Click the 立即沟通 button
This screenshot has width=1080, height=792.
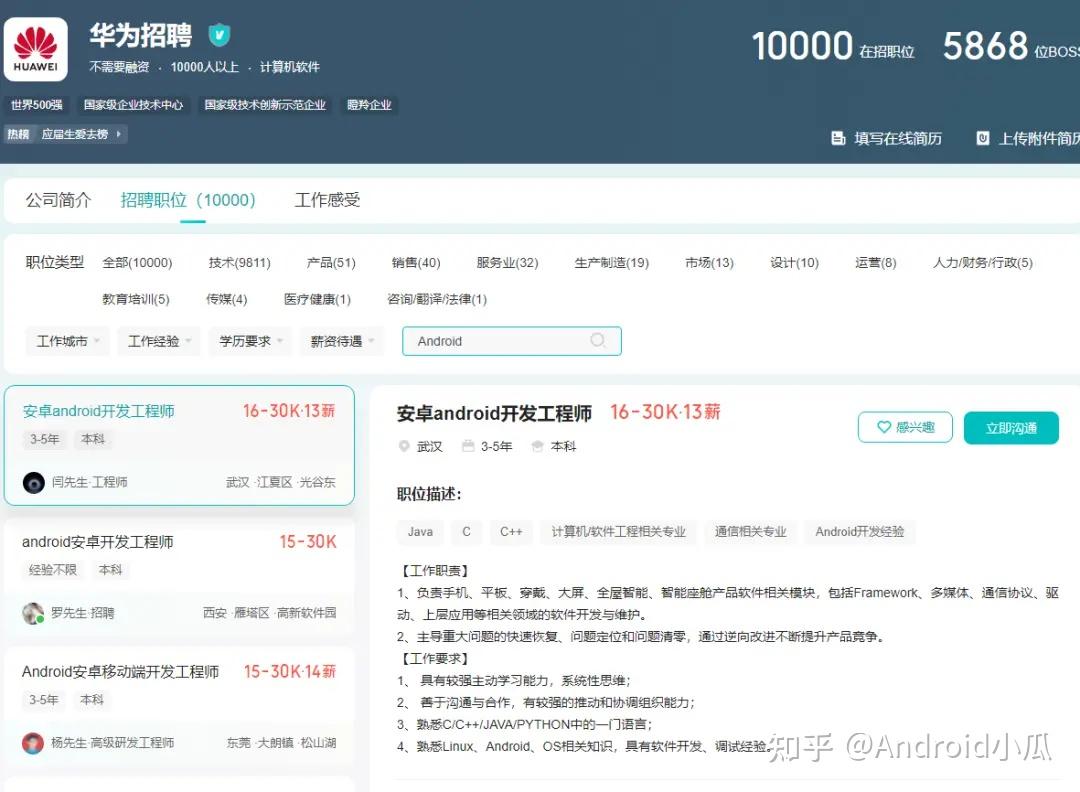(1011, 428)
